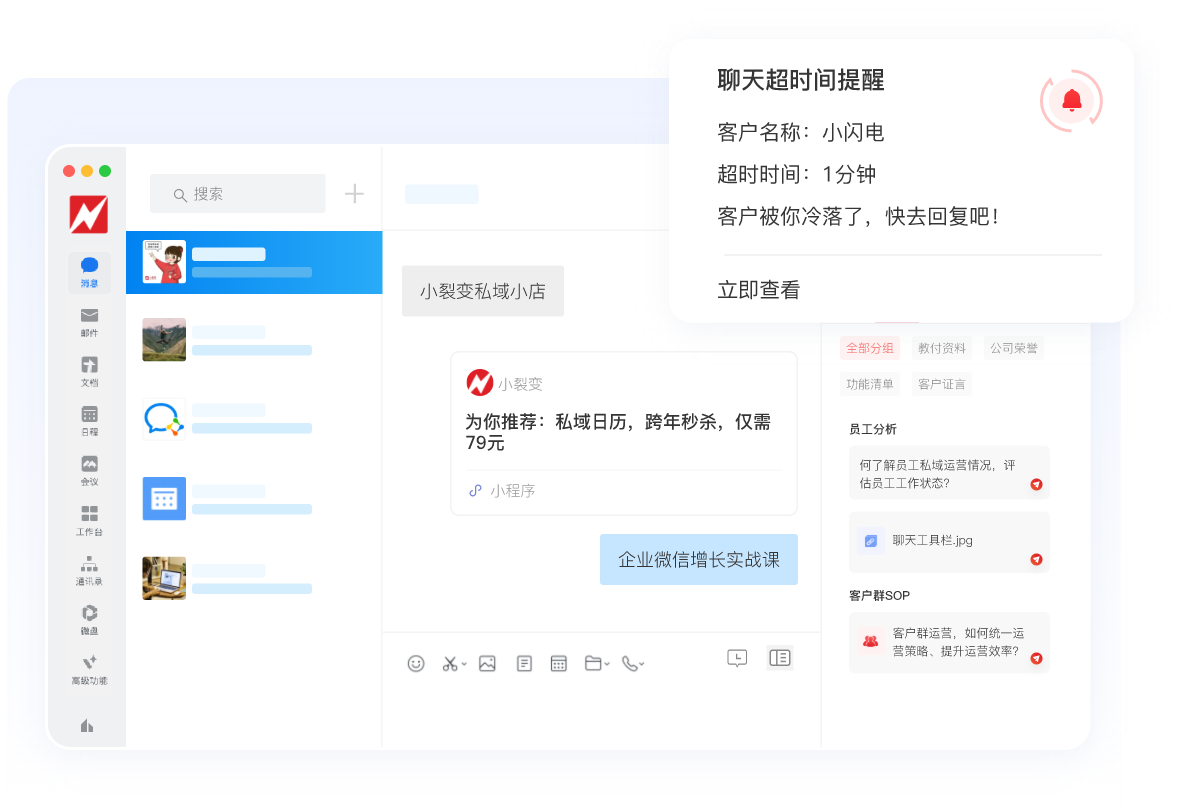Click the bottom bar-chart icon in sidebar

click(x=87, y=725)
